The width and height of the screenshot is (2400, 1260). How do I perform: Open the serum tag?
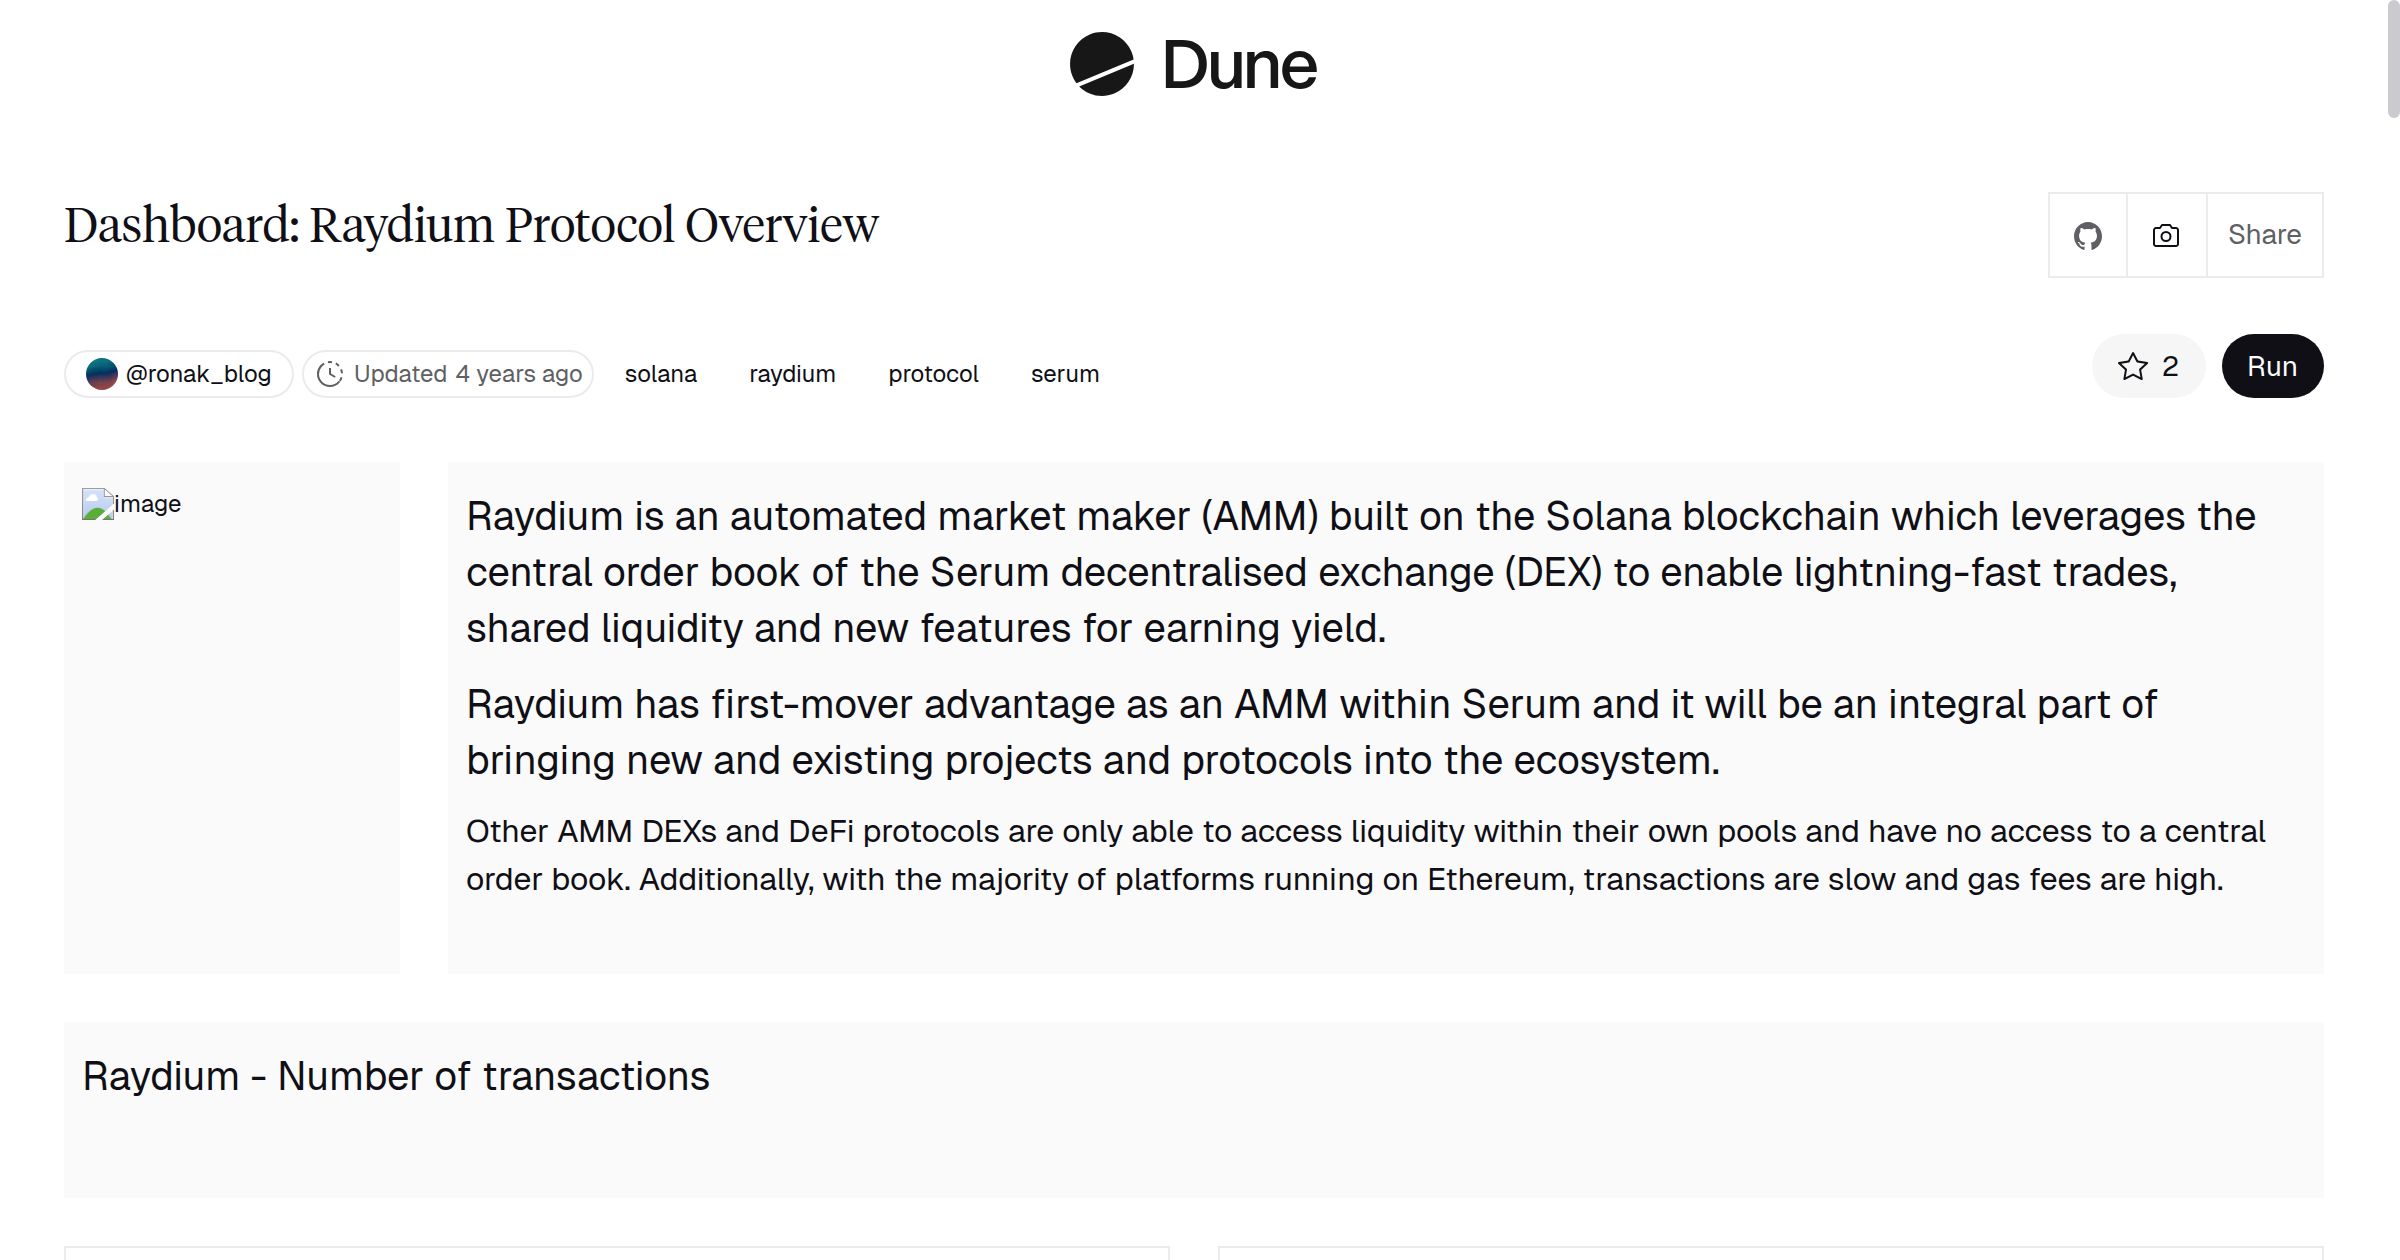click(x=1065, y=373)
